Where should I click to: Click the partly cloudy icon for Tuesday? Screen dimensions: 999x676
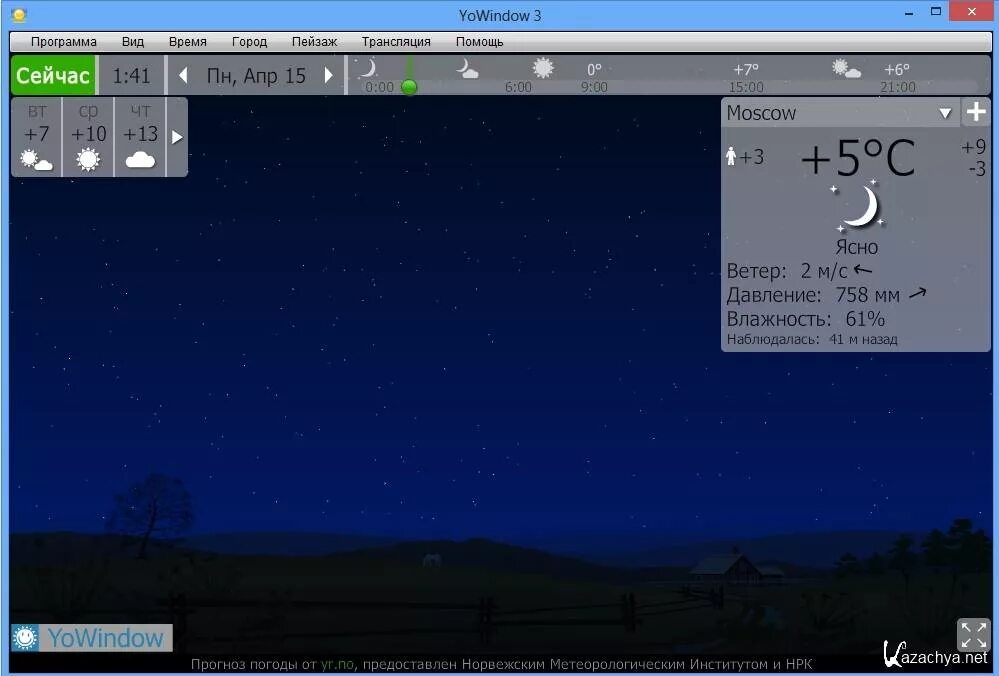tap(36, 160)
